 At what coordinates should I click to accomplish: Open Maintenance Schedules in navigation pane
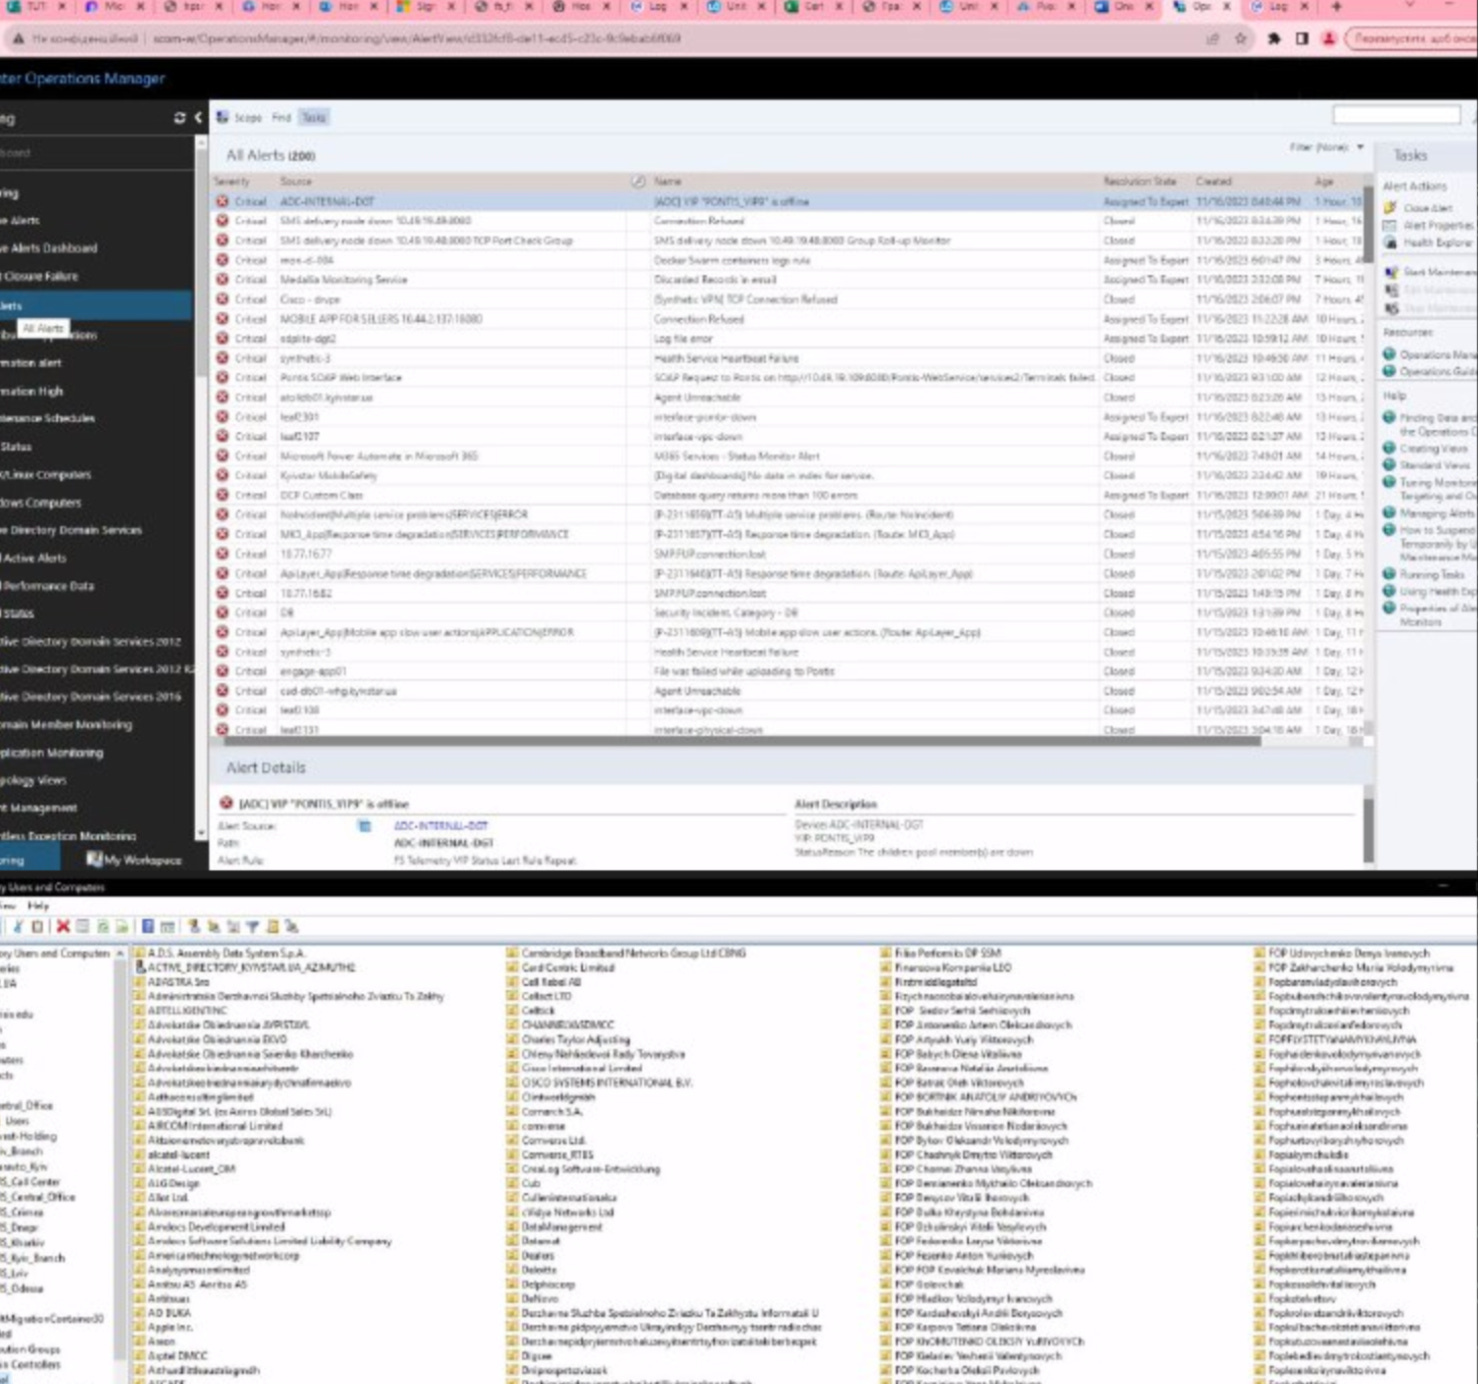click(x=48, y=418)
